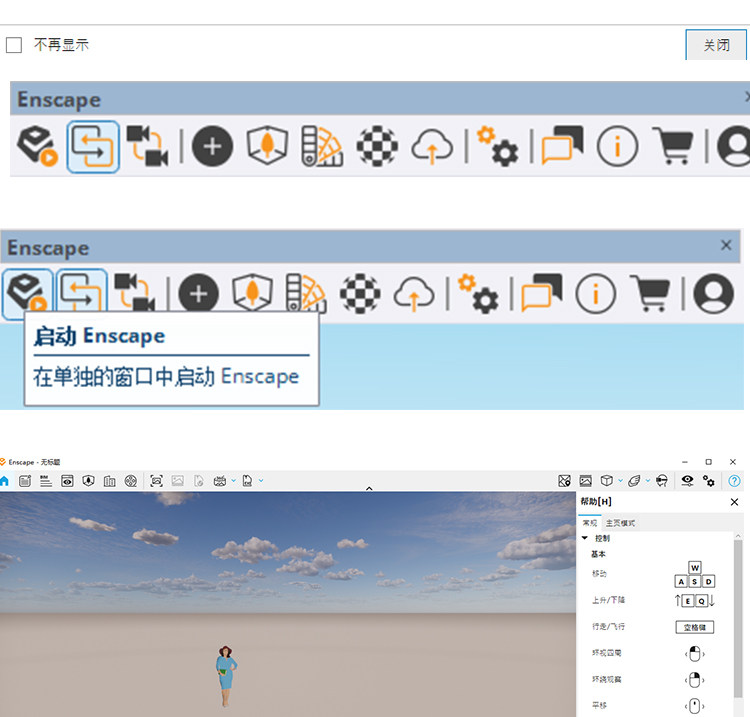The image size is (750, 717).
Task: Open the Account profile icon in lower toolbar
Action: pyautogui.click(x=714, y=294)
